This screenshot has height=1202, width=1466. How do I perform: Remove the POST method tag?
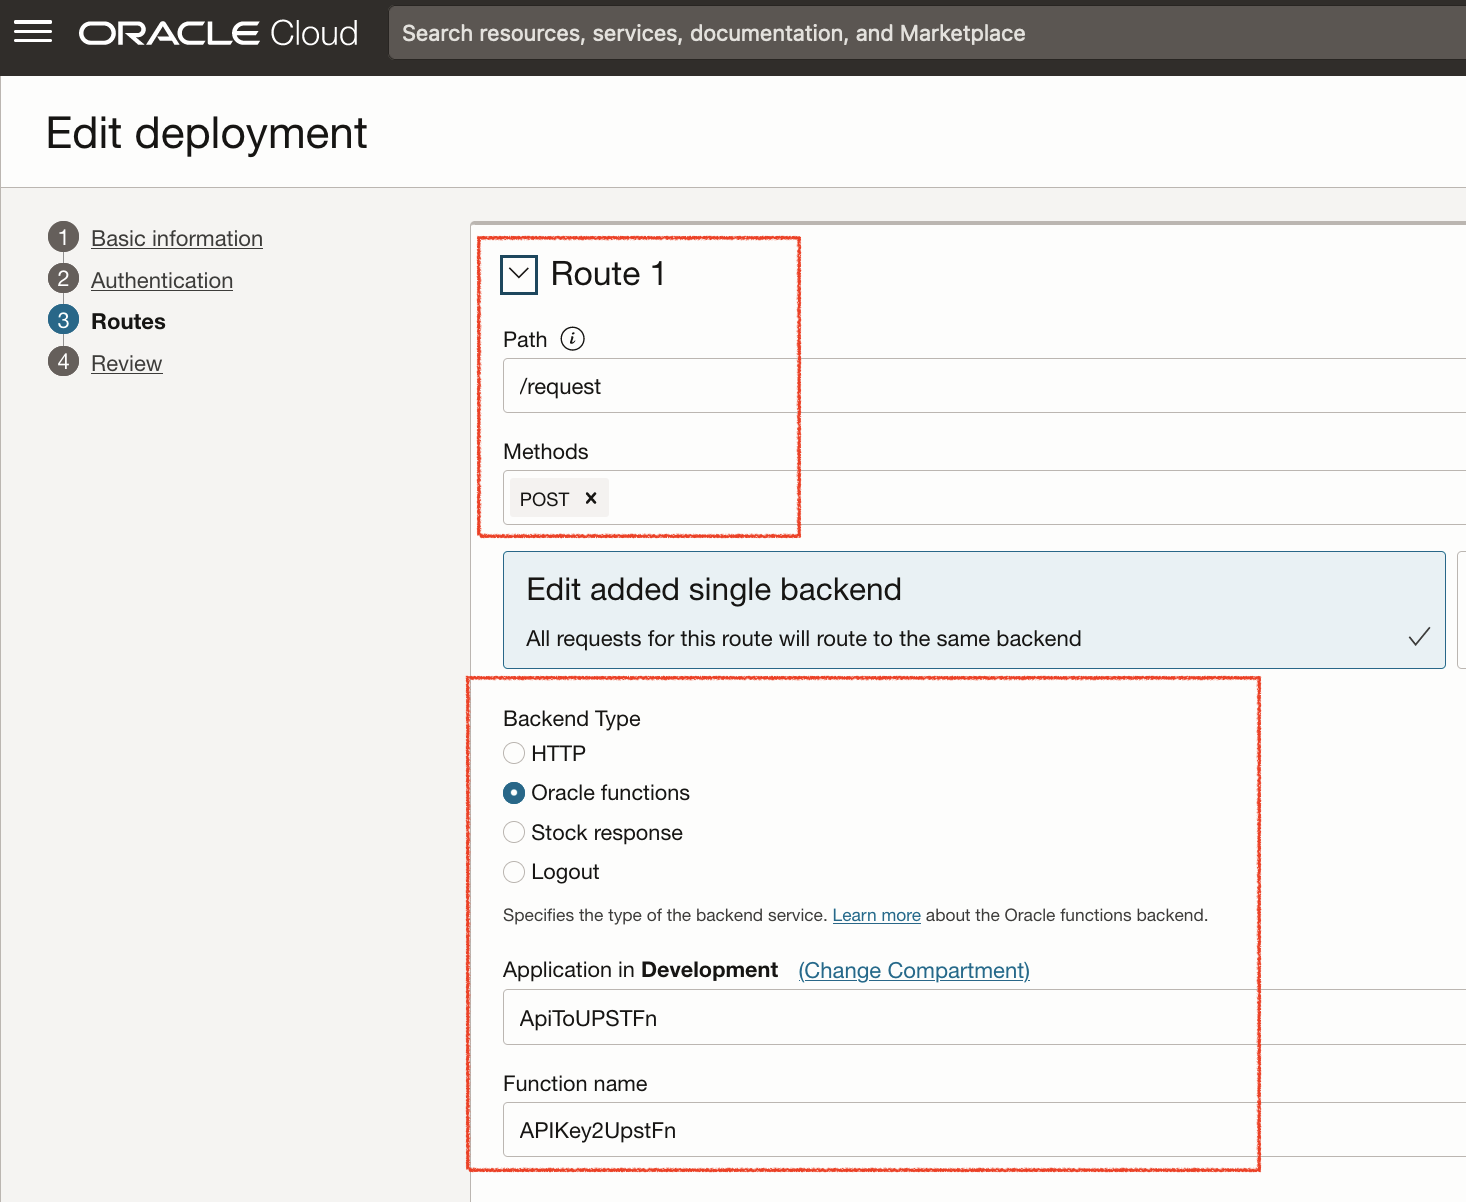(591, 498)
